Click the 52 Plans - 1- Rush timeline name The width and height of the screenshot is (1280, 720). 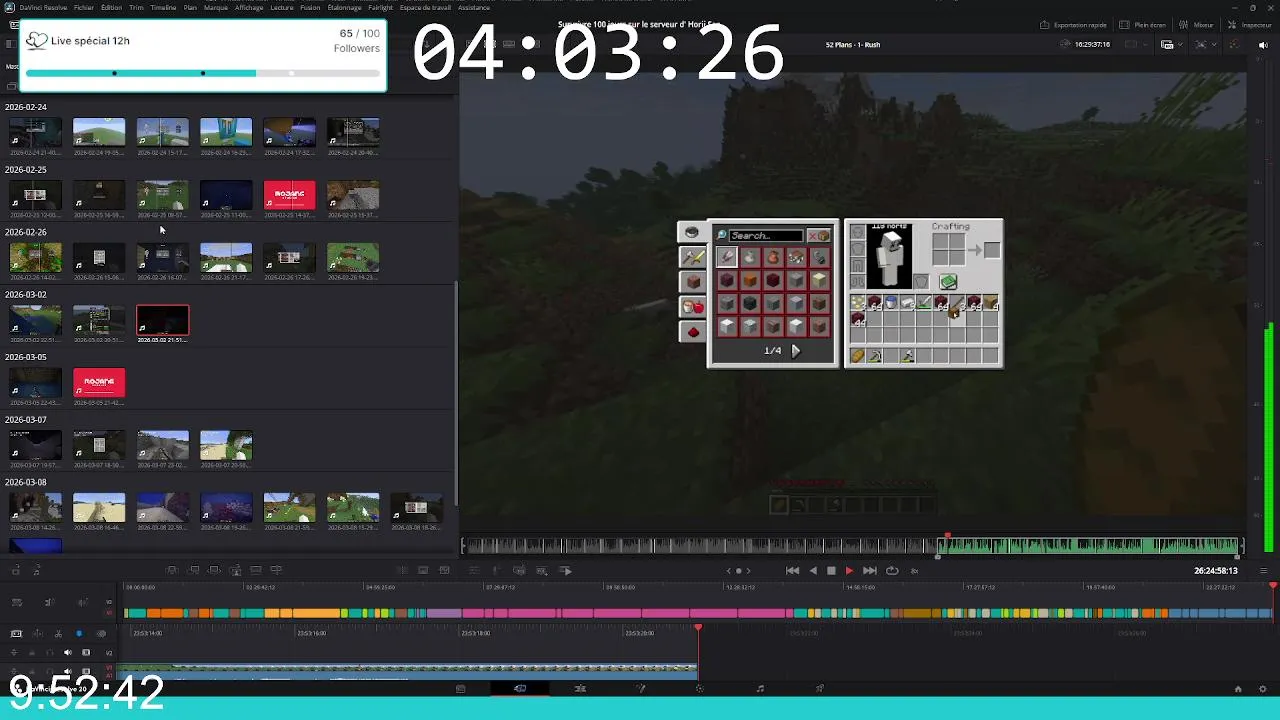852,45
